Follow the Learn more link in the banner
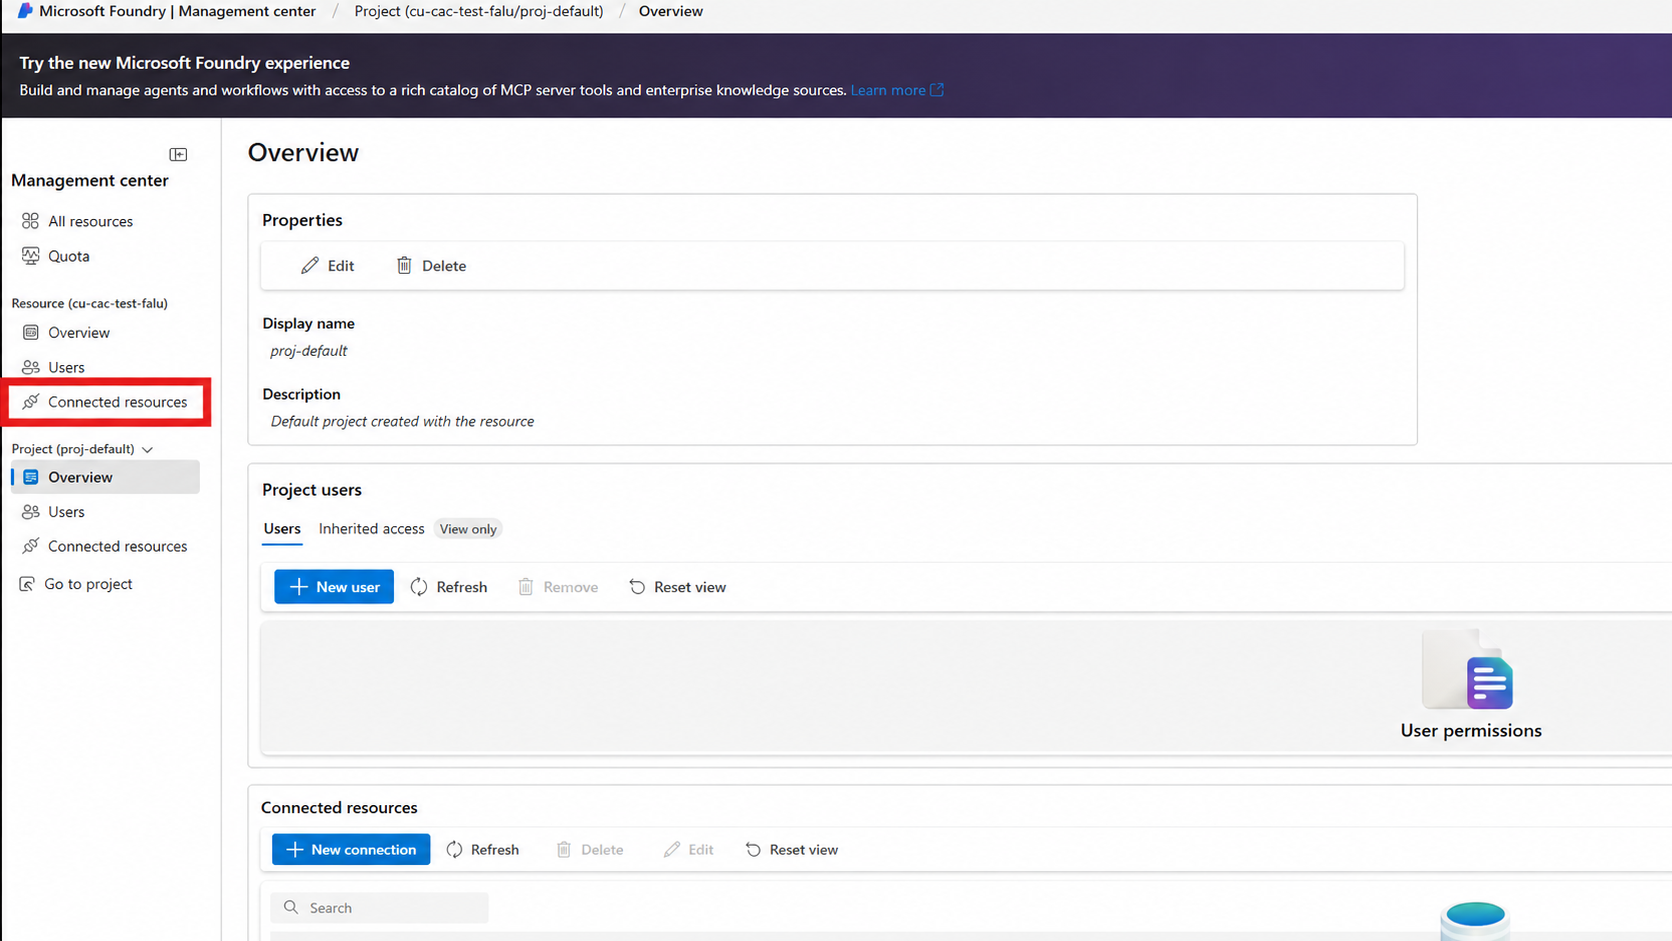1672x941 pixels. [x=888, y=90]
